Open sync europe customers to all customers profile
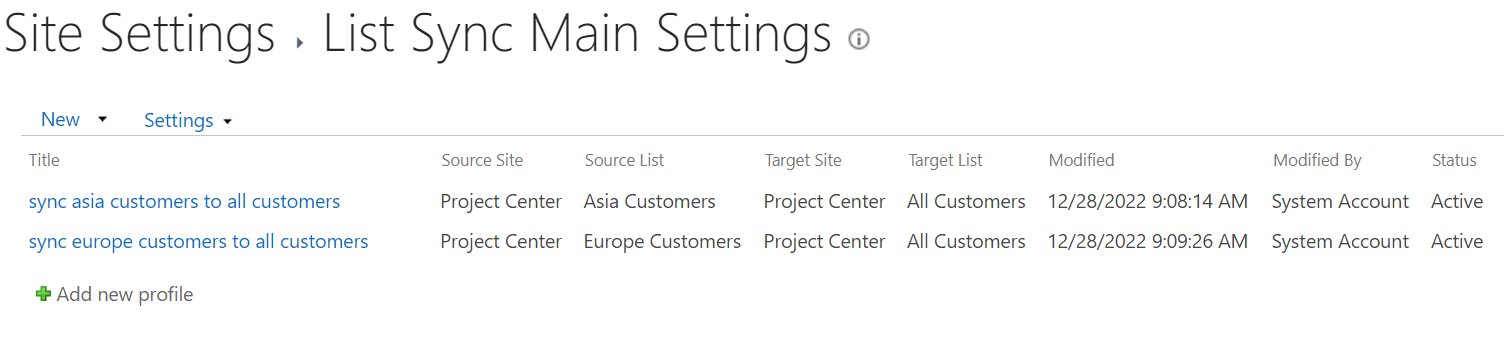1504x363 pixels. 198,241
